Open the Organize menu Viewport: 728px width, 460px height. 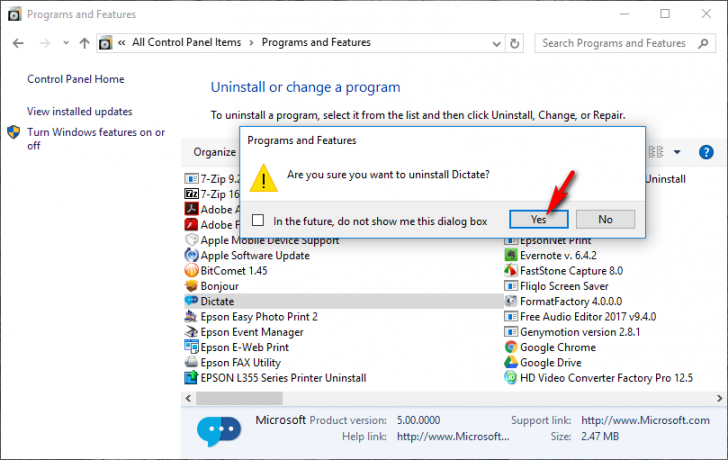point(214,152)
